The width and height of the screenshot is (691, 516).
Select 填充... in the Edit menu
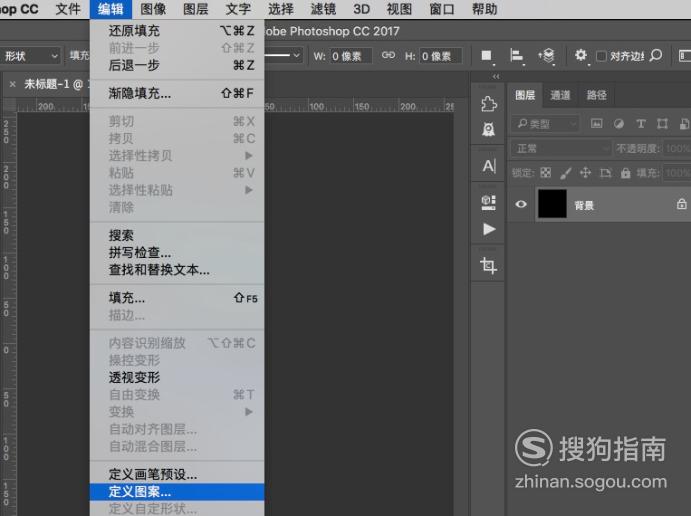tap(177, 298)
